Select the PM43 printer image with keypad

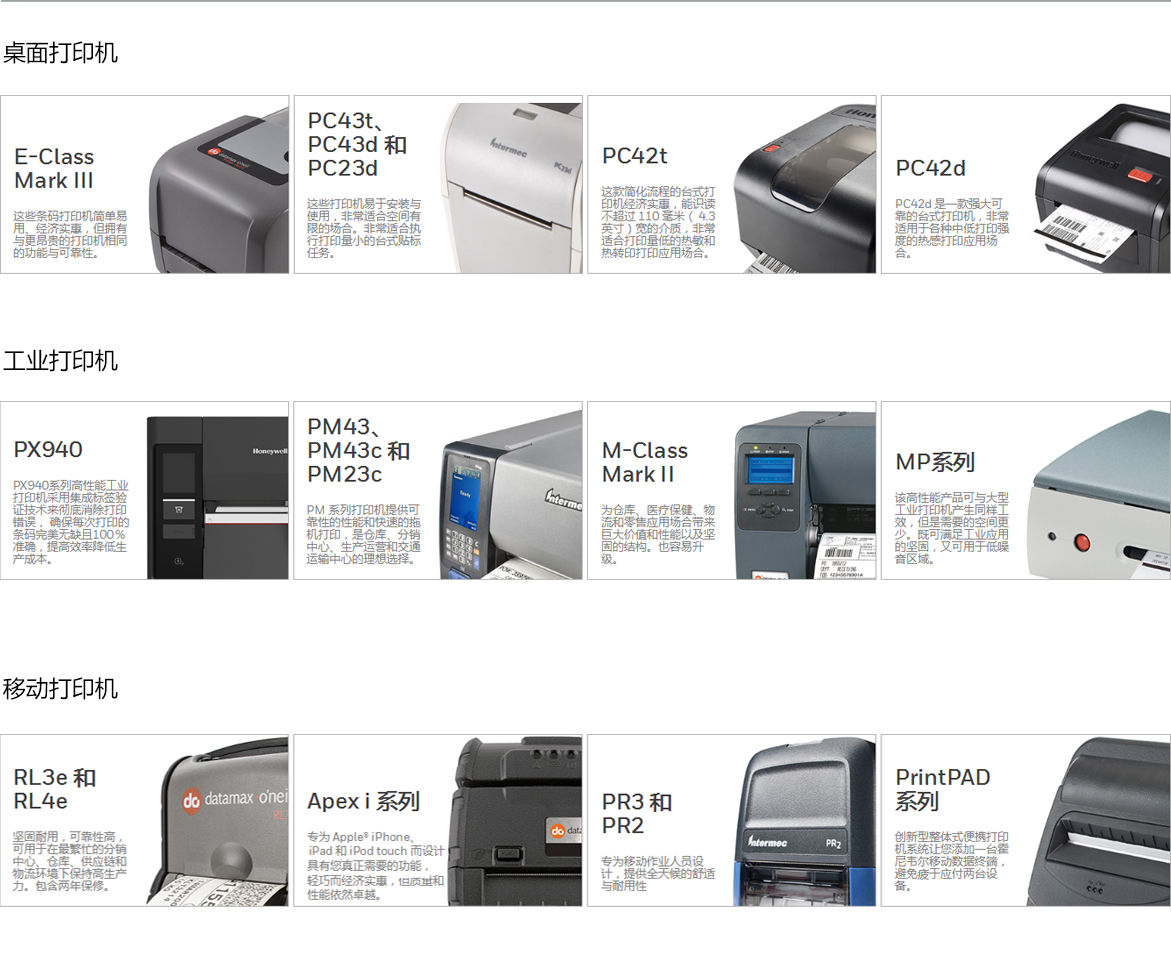click(x=511, y=505)
